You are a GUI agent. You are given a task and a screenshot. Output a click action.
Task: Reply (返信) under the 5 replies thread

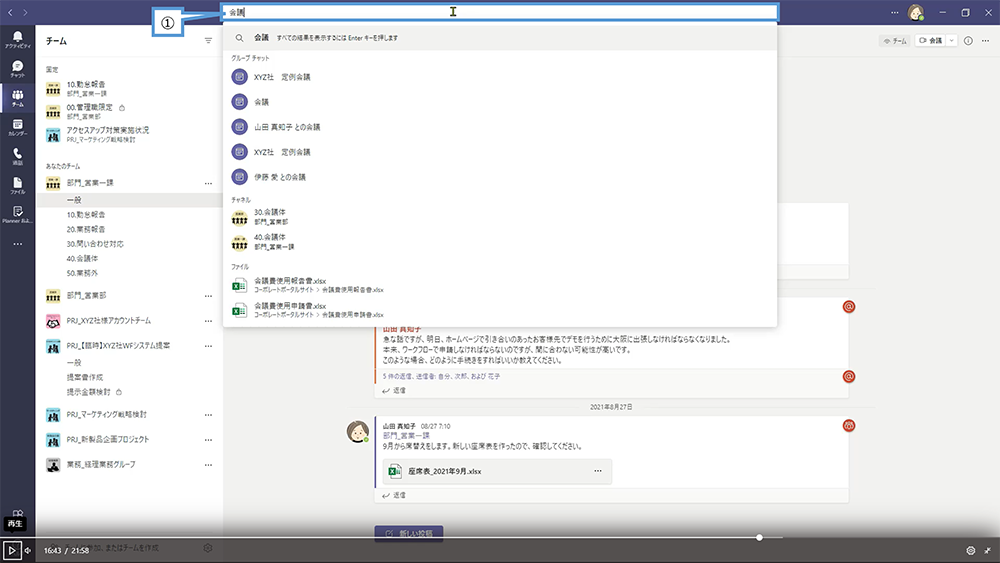pyautogui.click(x=393, y=390)
